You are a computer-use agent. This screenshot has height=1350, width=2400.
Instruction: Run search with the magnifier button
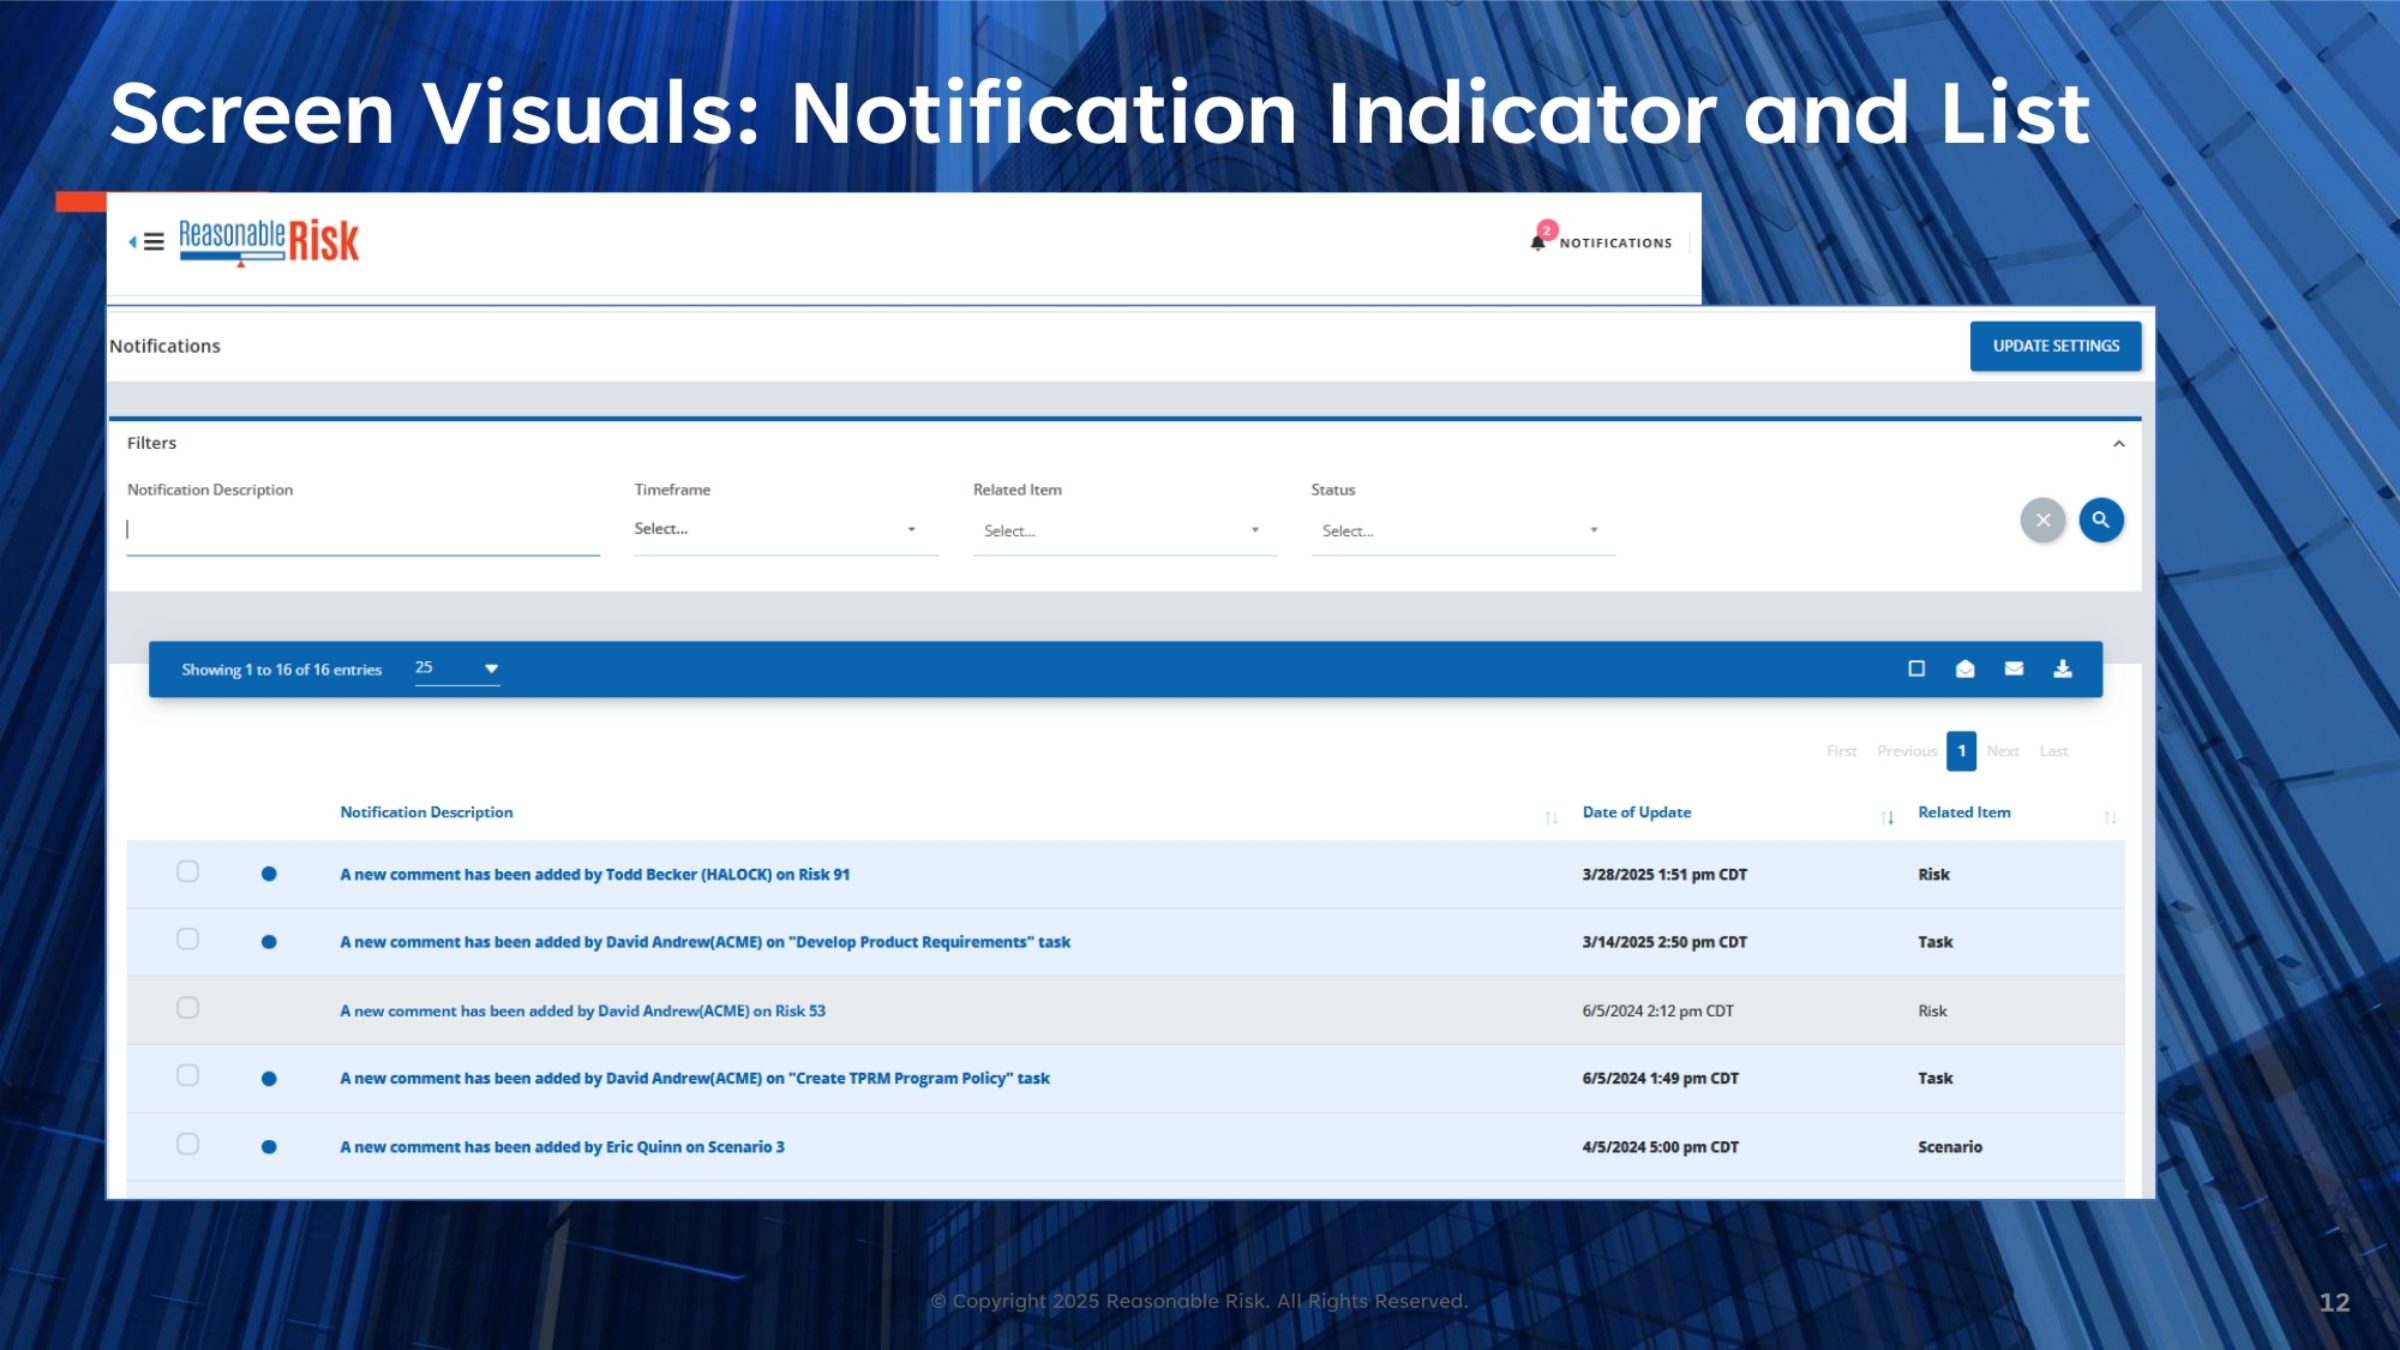coord(2101,520)
